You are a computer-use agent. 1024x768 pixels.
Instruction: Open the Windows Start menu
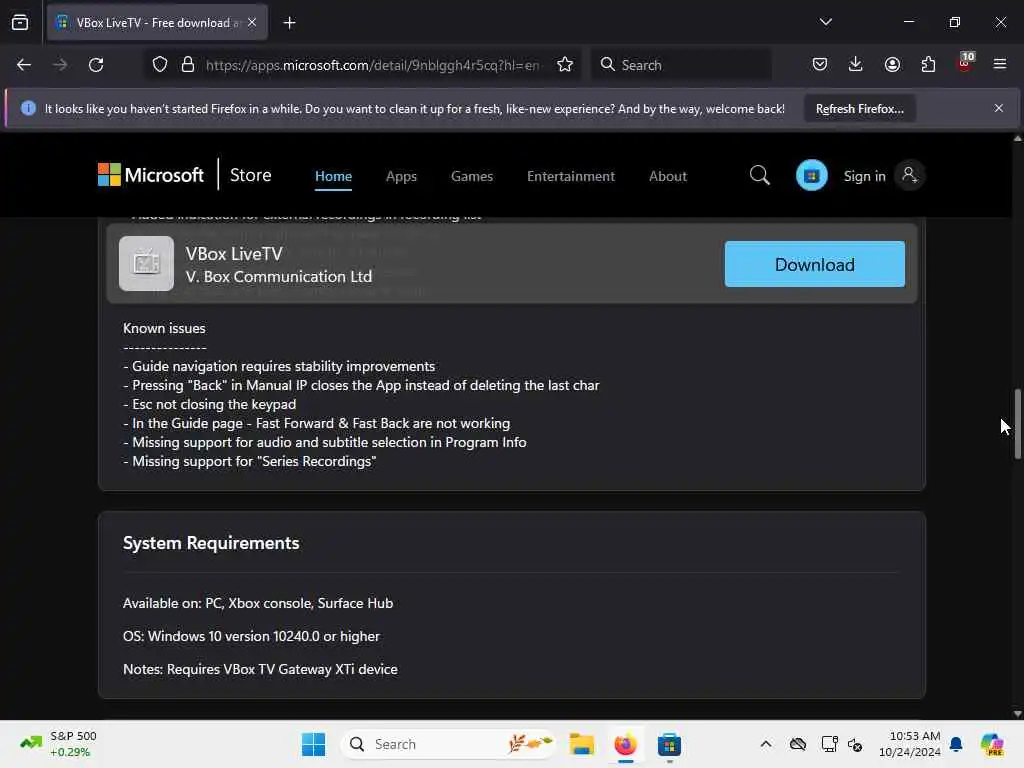coord(313,744)
